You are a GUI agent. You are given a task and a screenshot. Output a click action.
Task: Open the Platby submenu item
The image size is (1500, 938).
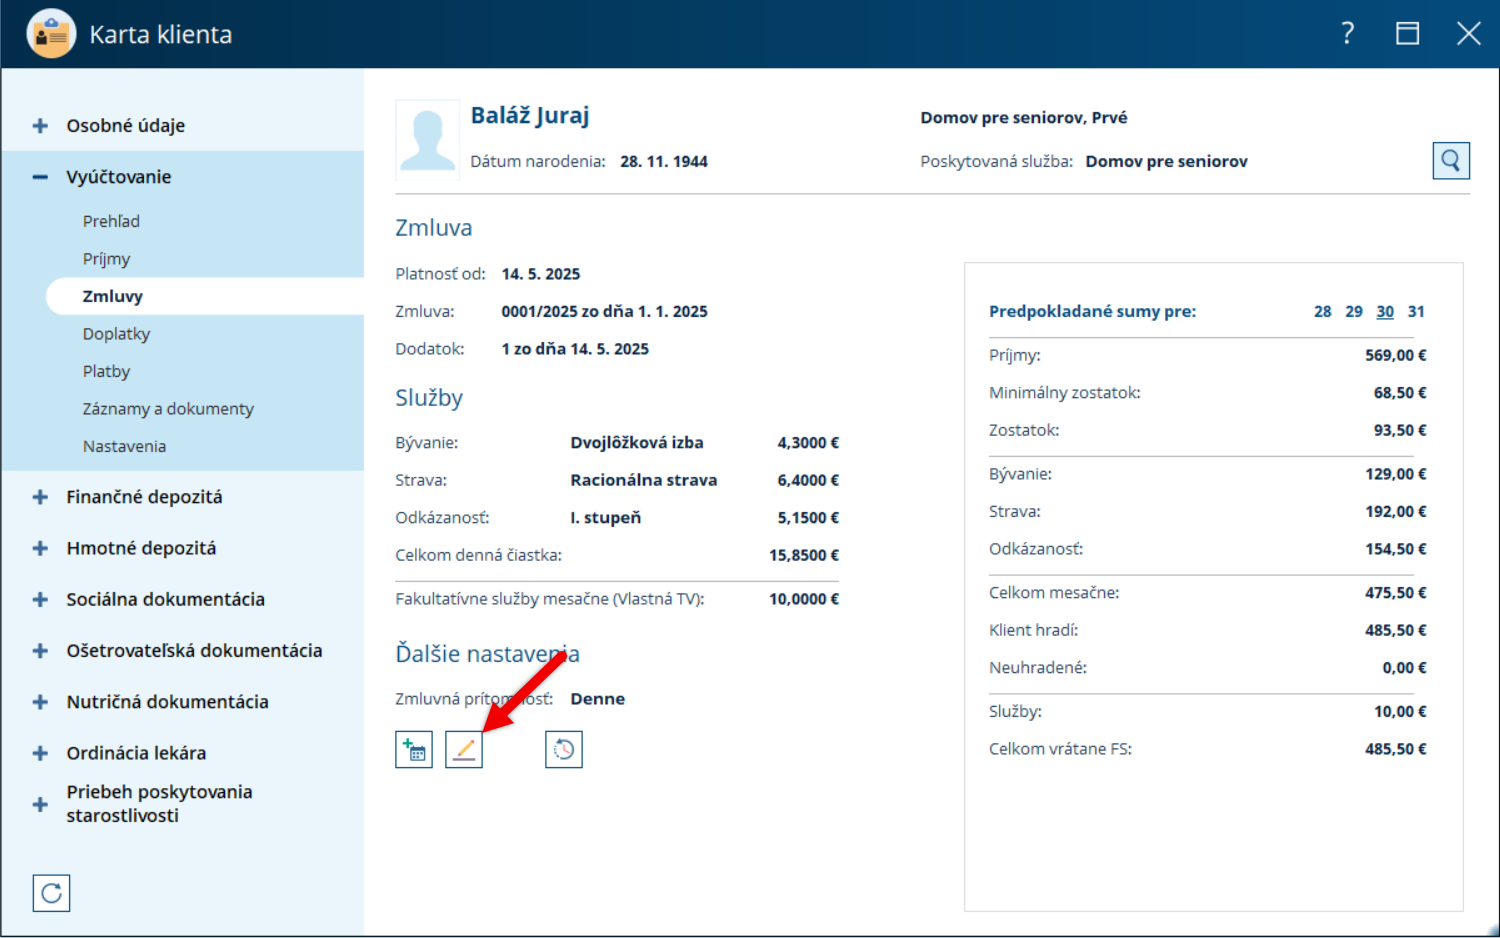[x=106, y=371]
